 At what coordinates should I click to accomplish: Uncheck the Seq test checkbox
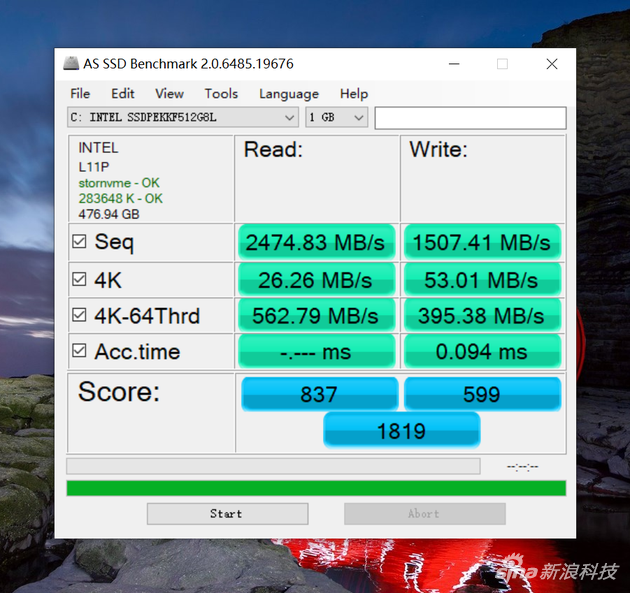tap(79, 241)
